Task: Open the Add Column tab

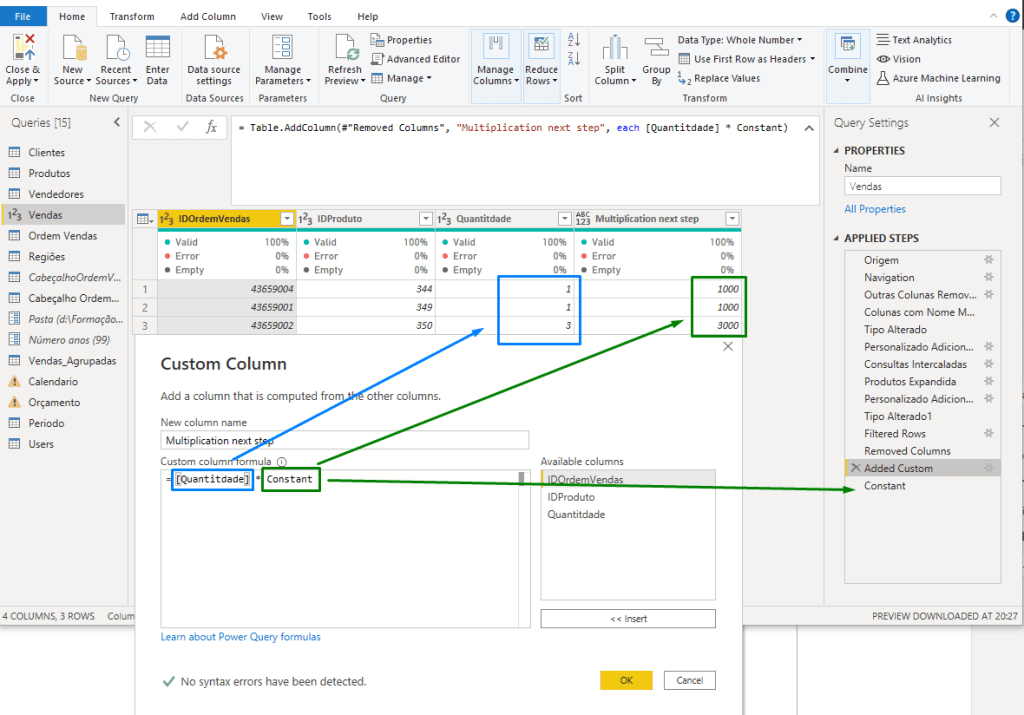Action: (208, 17)
